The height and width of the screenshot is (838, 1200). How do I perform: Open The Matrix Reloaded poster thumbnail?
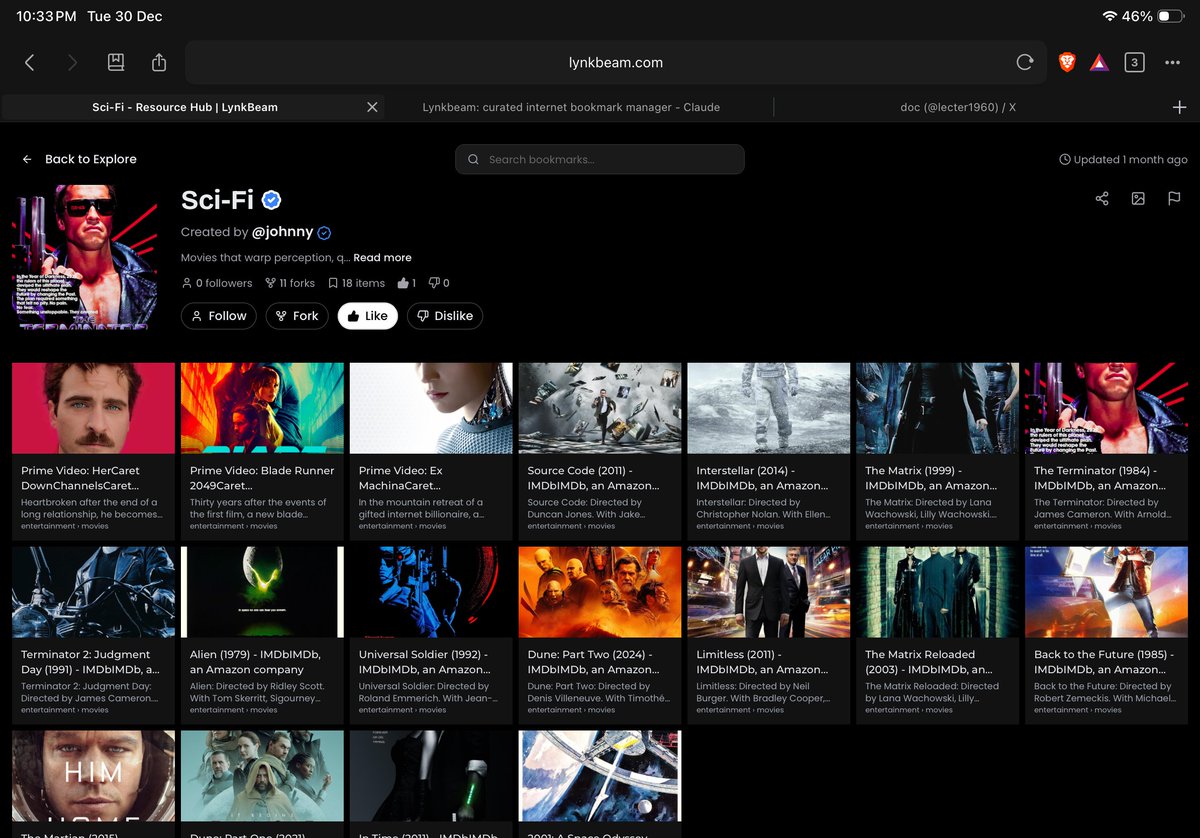click(938, 592)
